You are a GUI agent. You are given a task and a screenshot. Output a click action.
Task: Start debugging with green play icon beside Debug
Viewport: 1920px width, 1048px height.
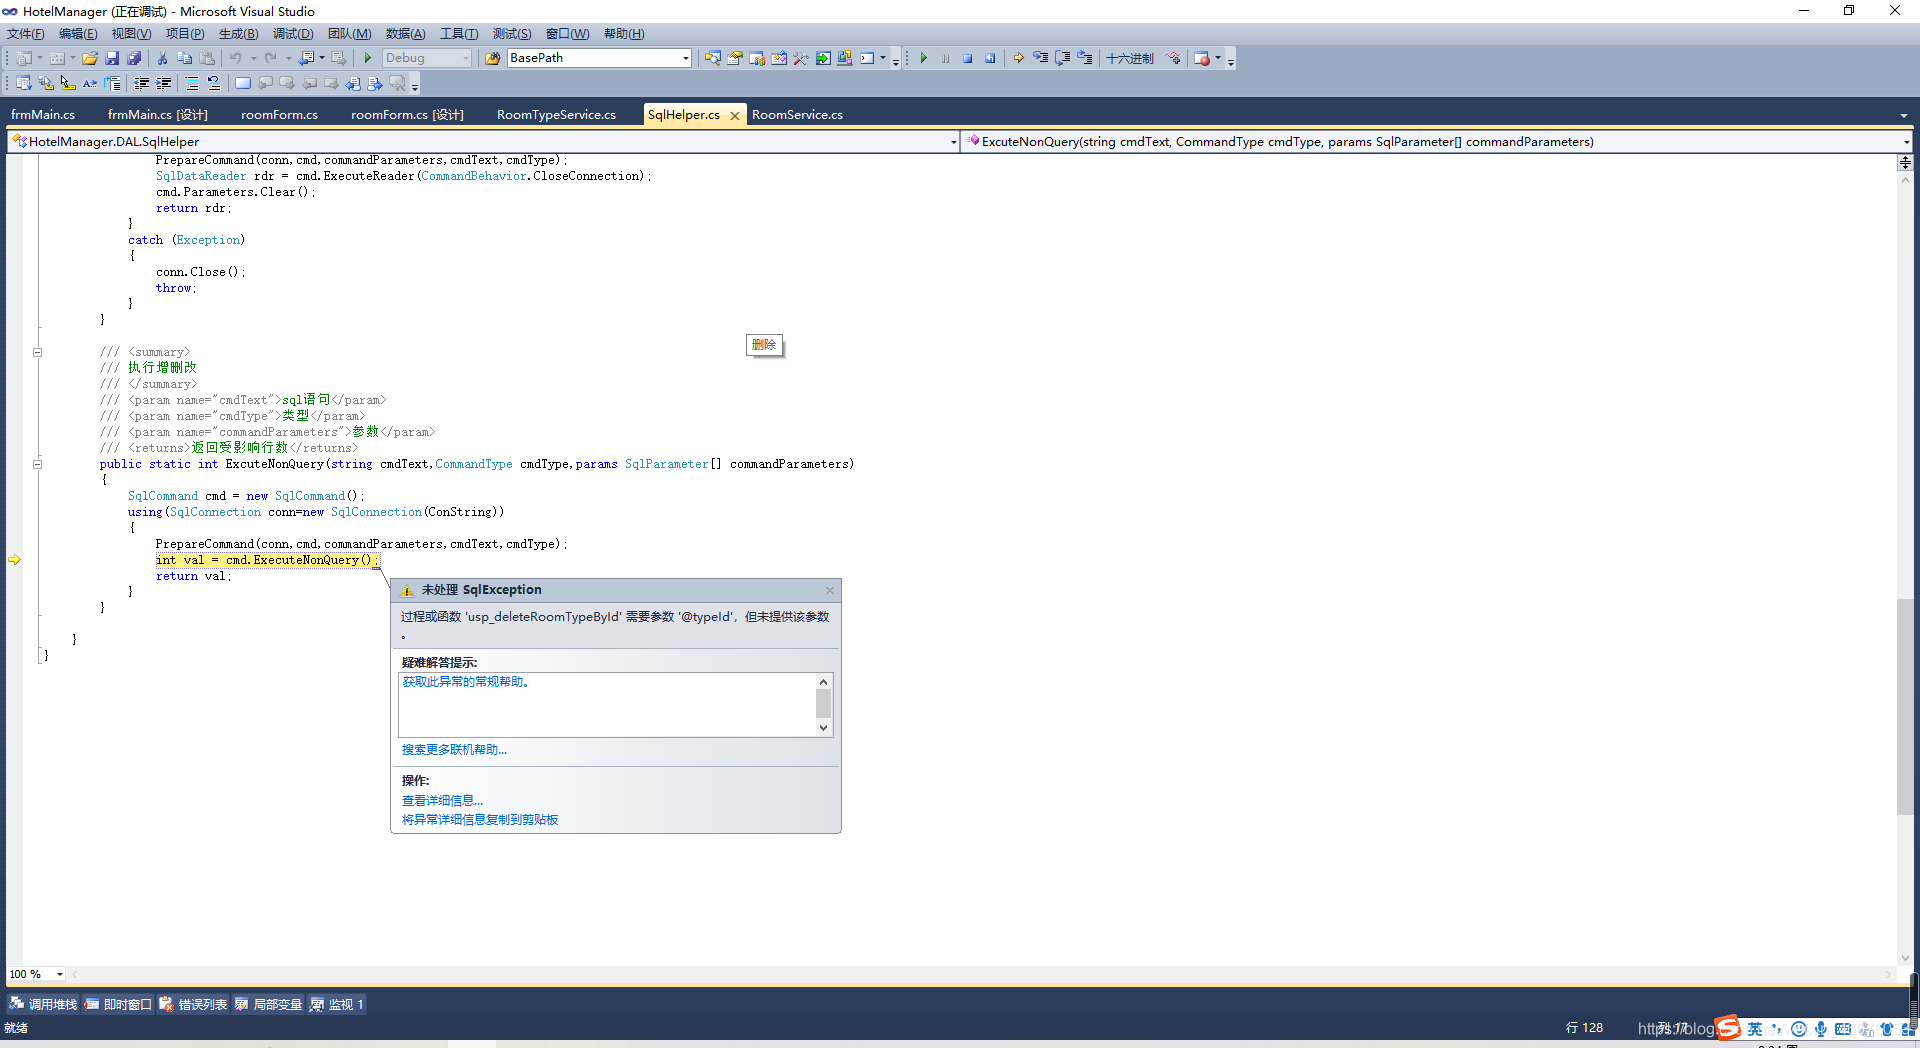tap(368, 59)
